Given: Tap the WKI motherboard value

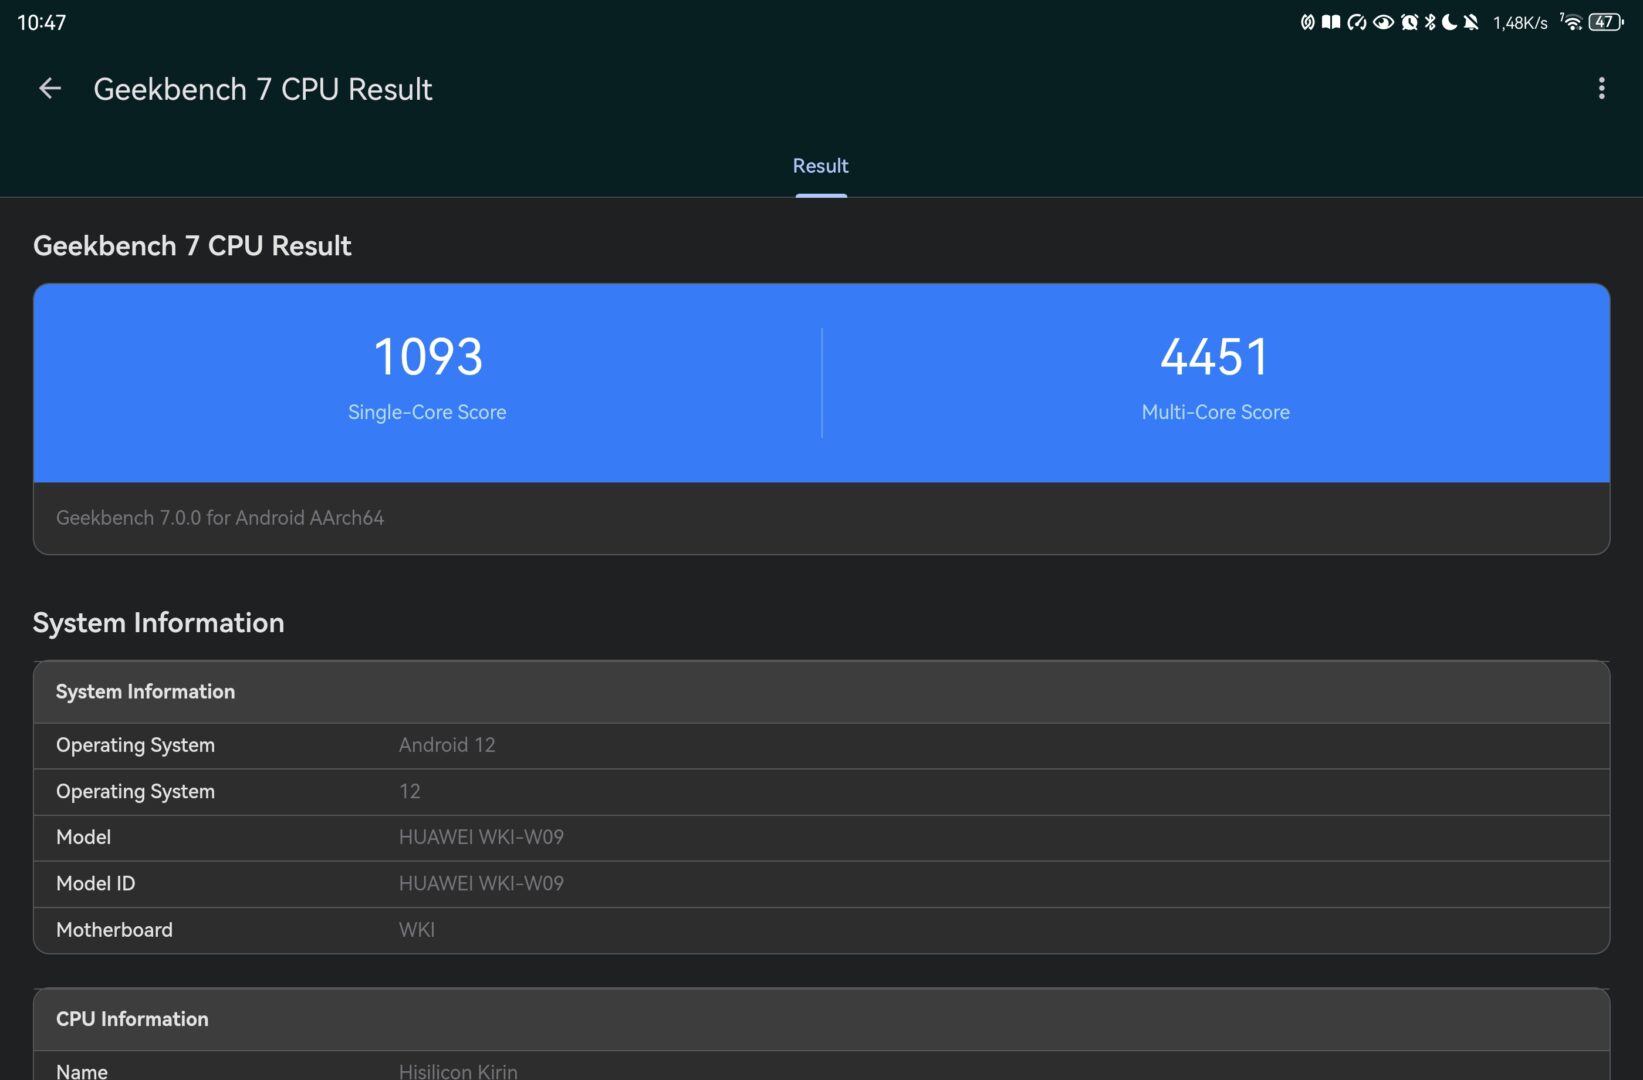Looking at the screenshot, I should coord(417,930).
